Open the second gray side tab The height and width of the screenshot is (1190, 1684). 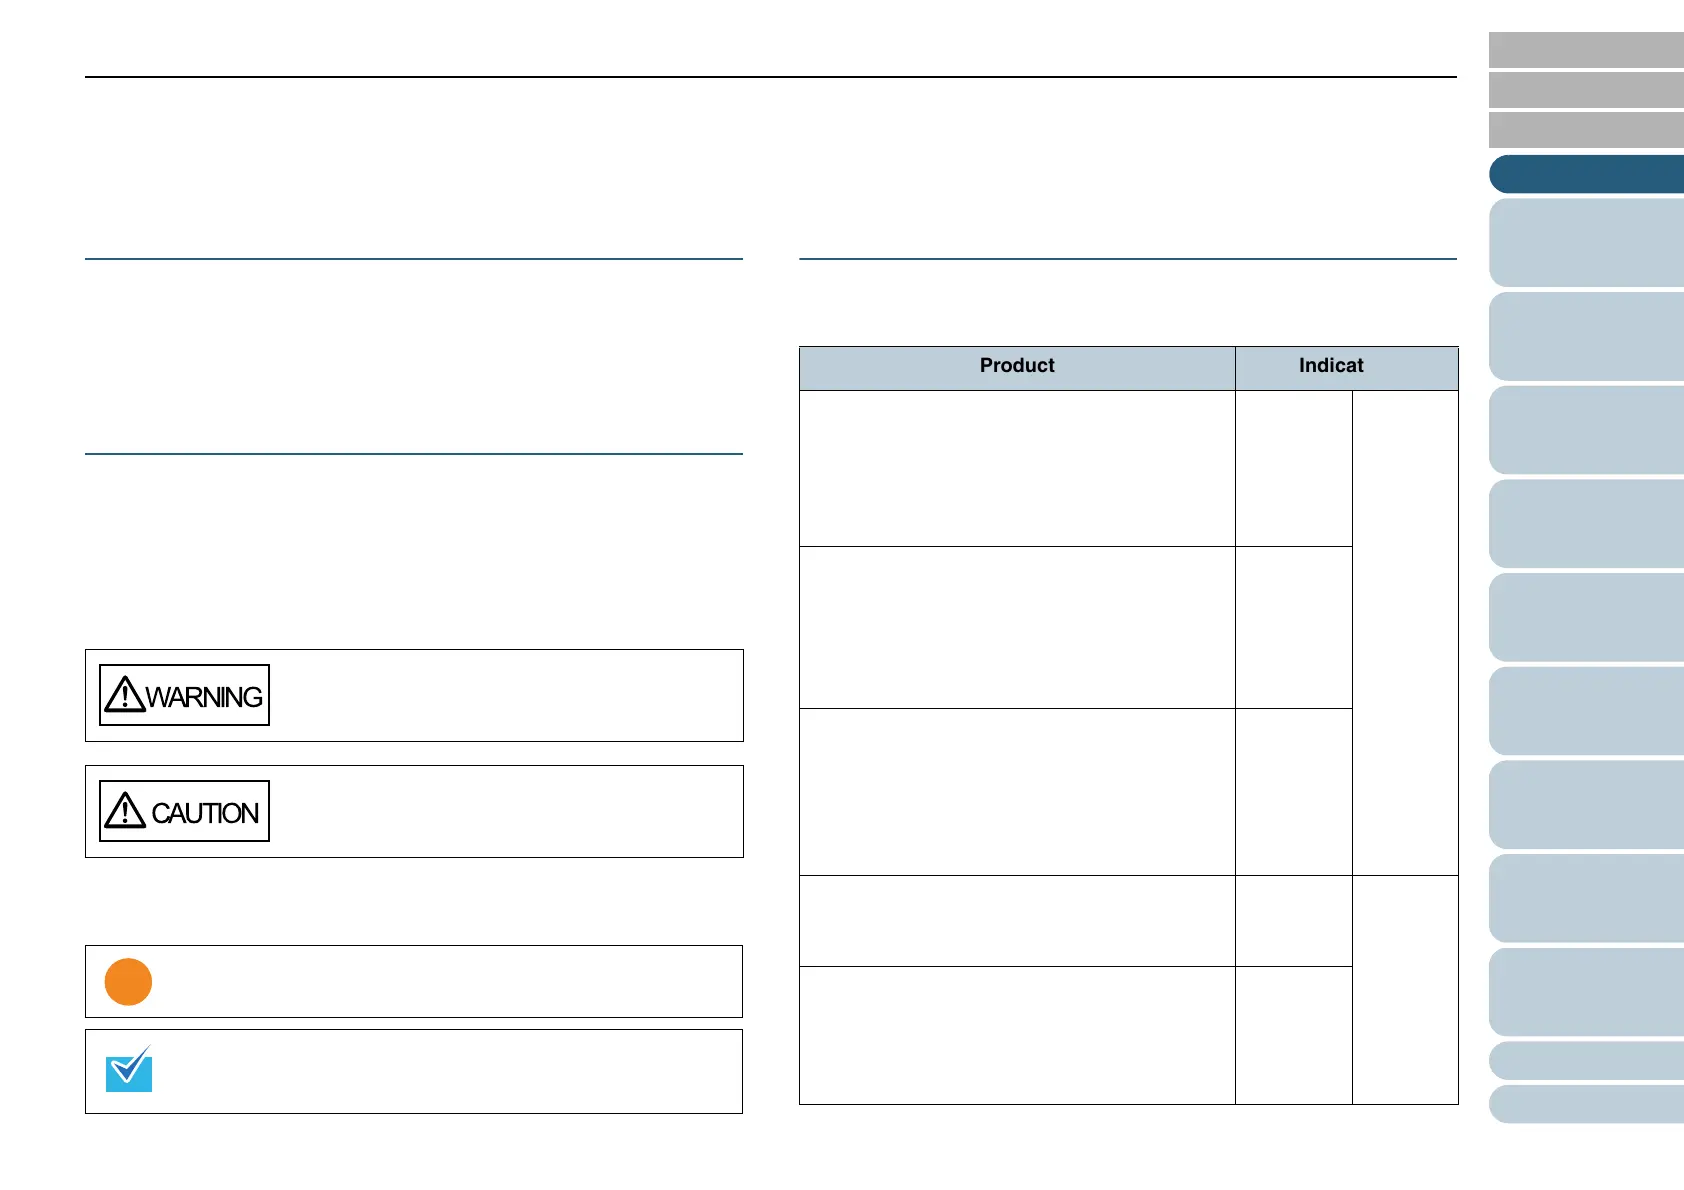[x=1587, y=90]
